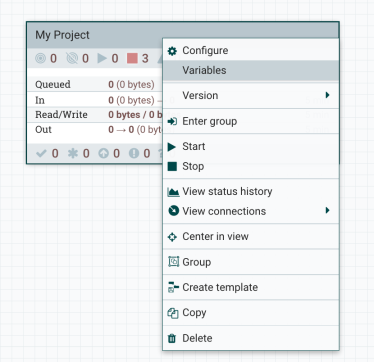The image size is (374, 362).
Task: Click the Stop square icon in menu
Action: 172,166
